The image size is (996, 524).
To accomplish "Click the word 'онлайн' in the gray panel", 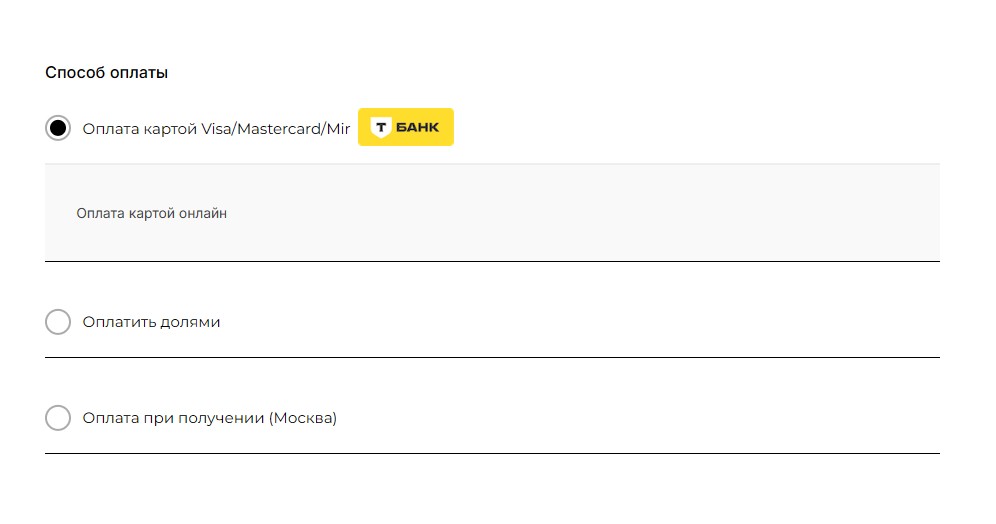I will [204, 213].
